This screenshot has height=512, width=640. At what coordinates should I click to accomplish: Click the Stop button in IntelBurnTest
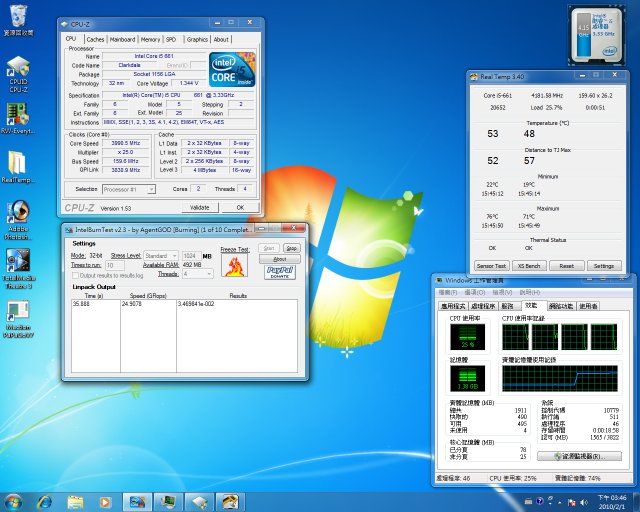(291, 248)
